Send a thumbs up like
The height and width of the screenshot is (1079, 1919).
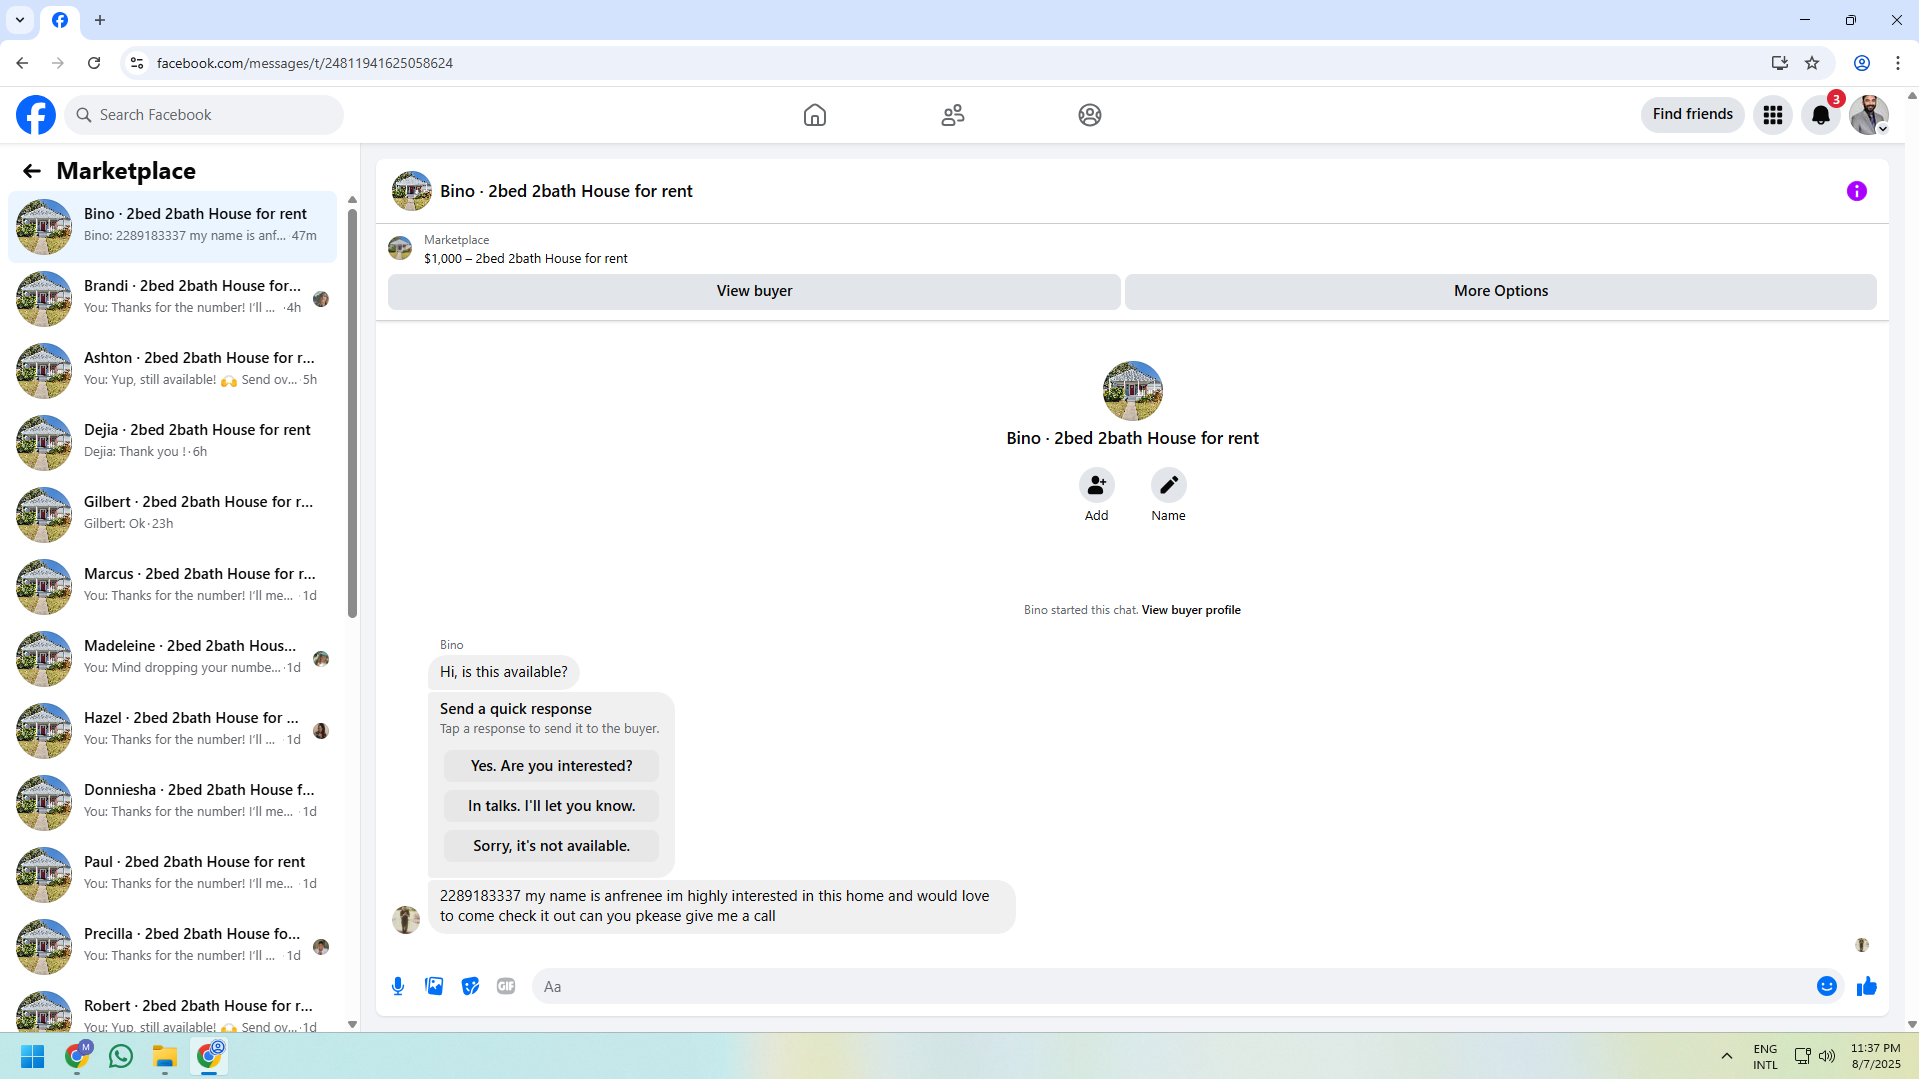[x=1867, y=987]
